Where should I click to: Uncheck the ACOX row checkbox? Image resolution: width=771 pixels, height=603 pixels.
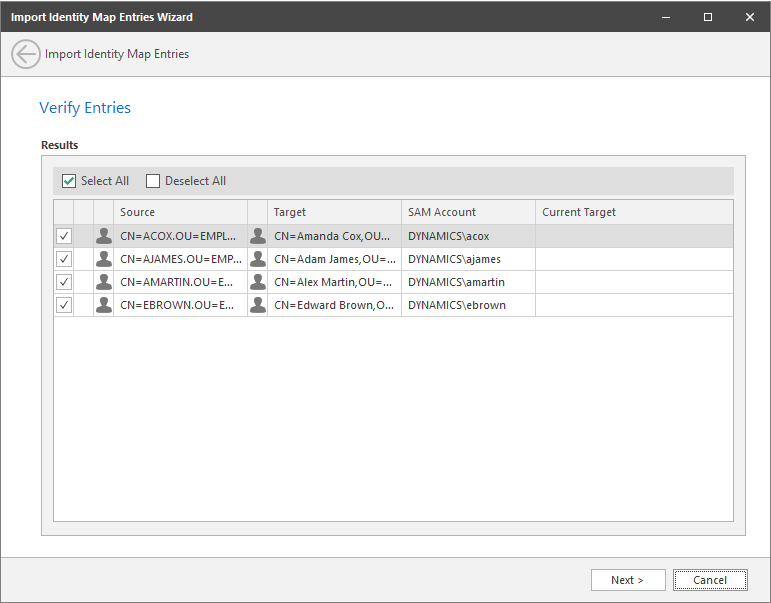coord(64,236)
